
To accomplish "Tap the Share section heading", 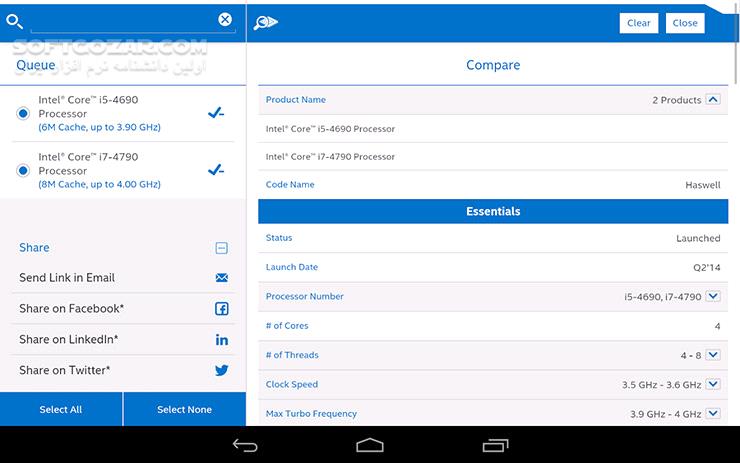I will pos(34,247).
